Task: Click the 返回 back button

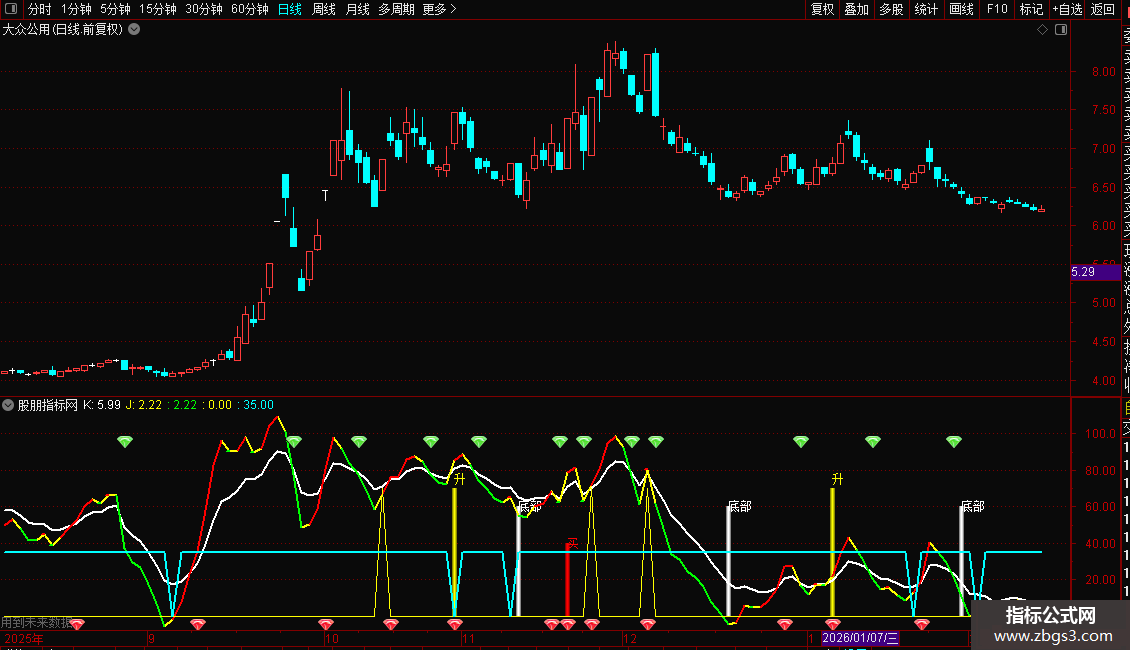Action: (1103, 9)
